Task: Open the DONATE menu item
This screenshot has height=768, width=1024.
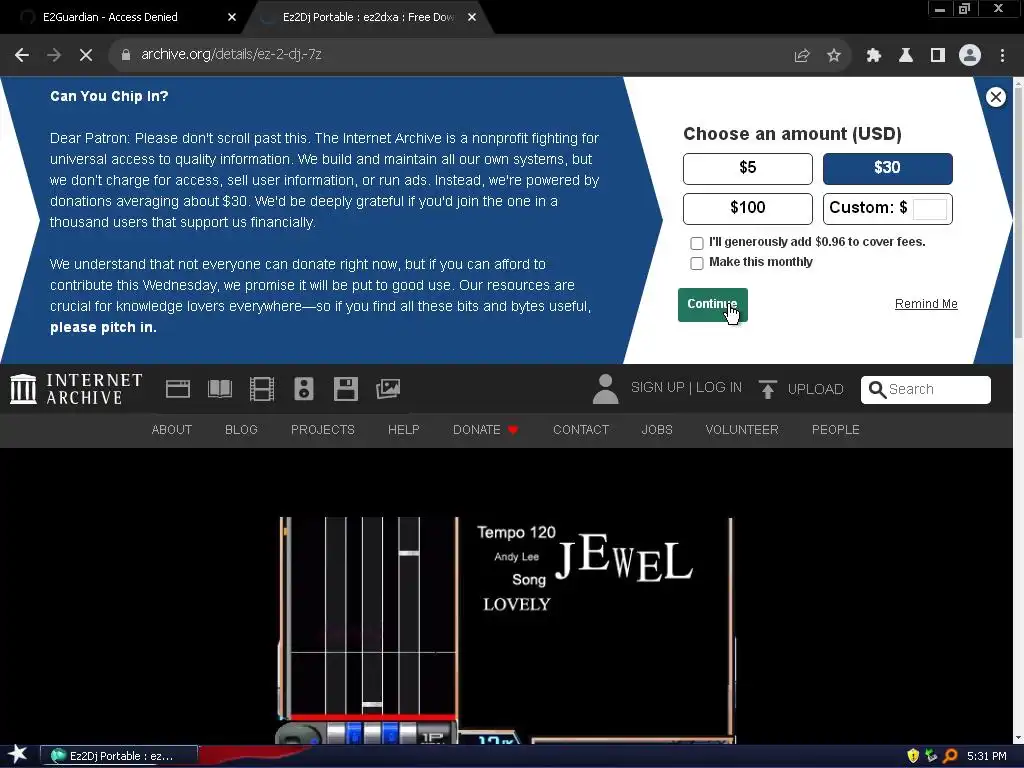Action: pyautogui.click(x=477, y=430)
